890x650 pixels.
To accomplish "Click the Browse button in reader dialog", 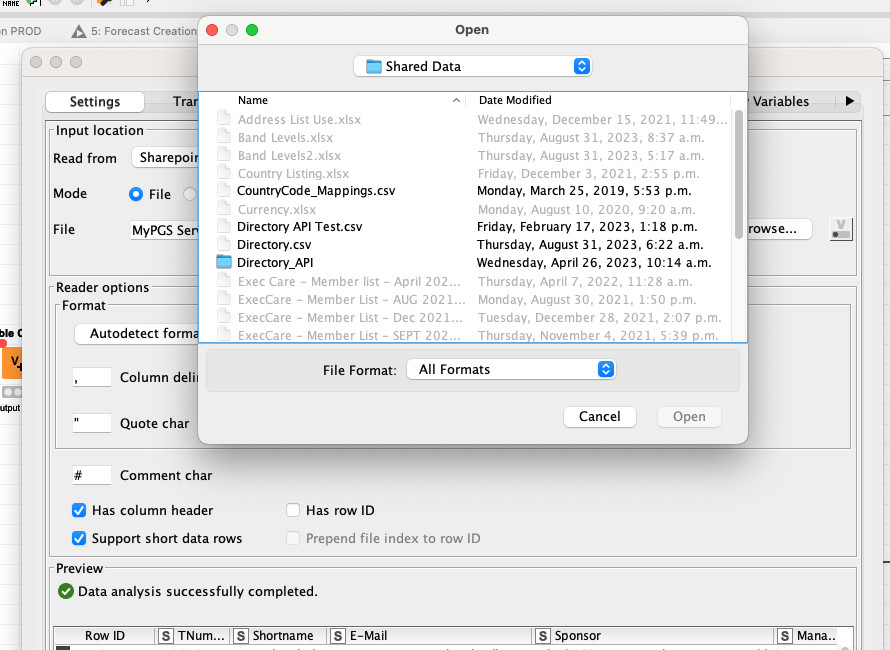I will click(779, 229).
